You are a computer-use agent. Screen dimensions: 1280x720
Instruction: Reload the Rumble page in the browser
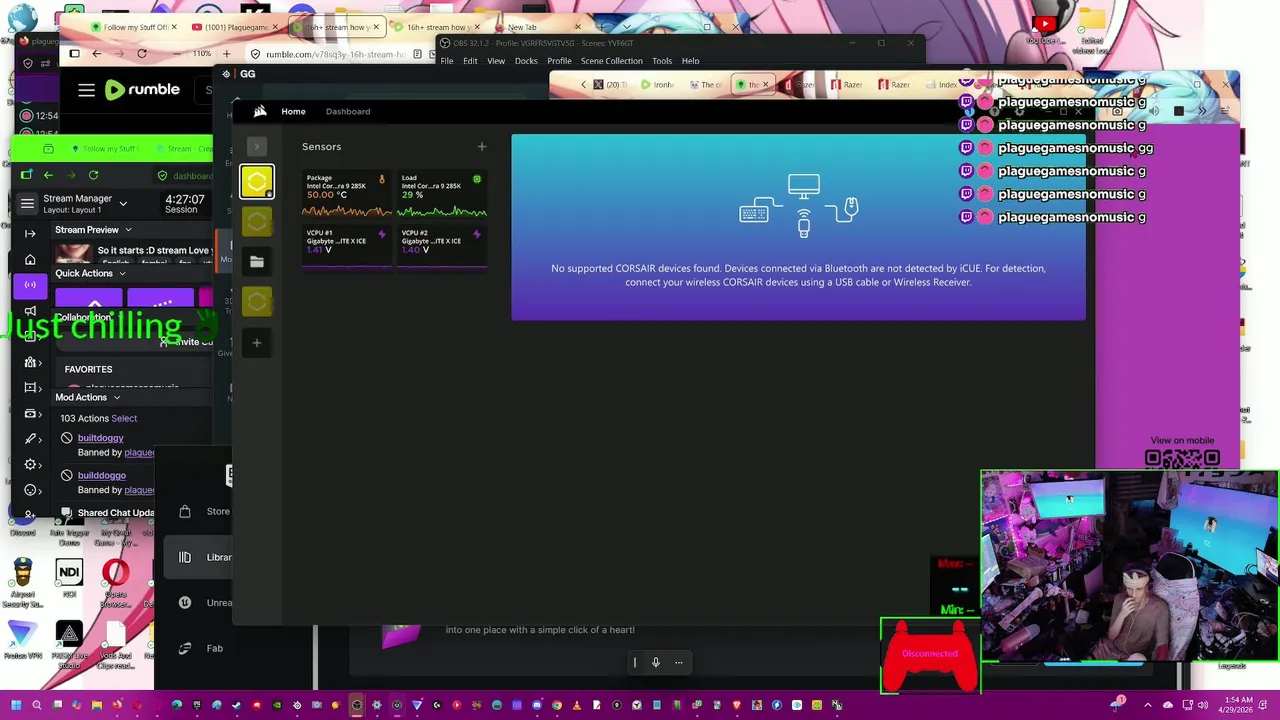142,54
